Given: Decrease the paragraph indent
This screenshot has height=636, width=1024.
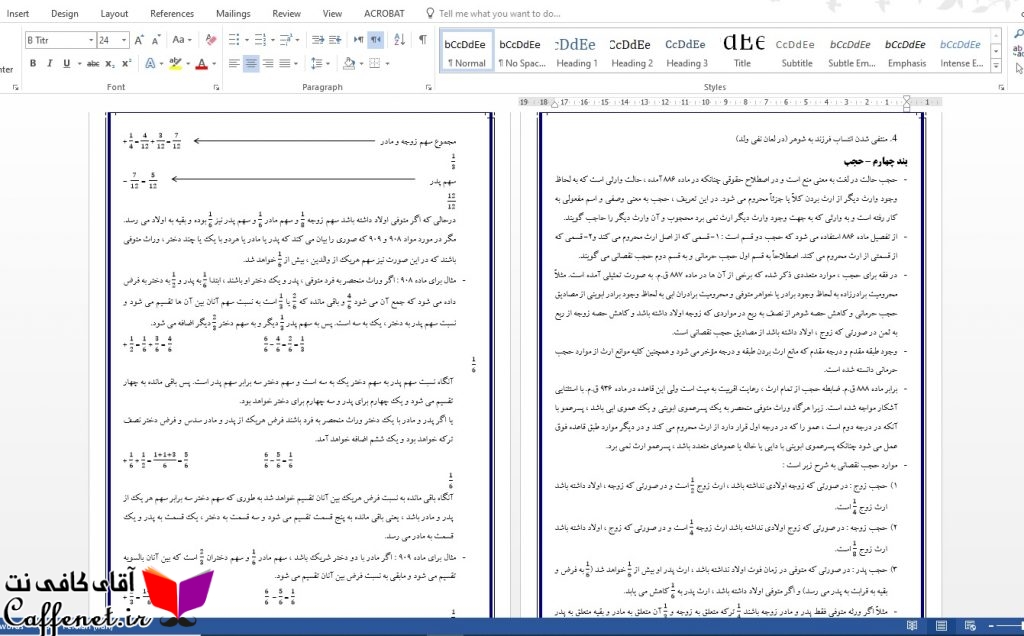Looking at the screenshot, I should 318,40.
